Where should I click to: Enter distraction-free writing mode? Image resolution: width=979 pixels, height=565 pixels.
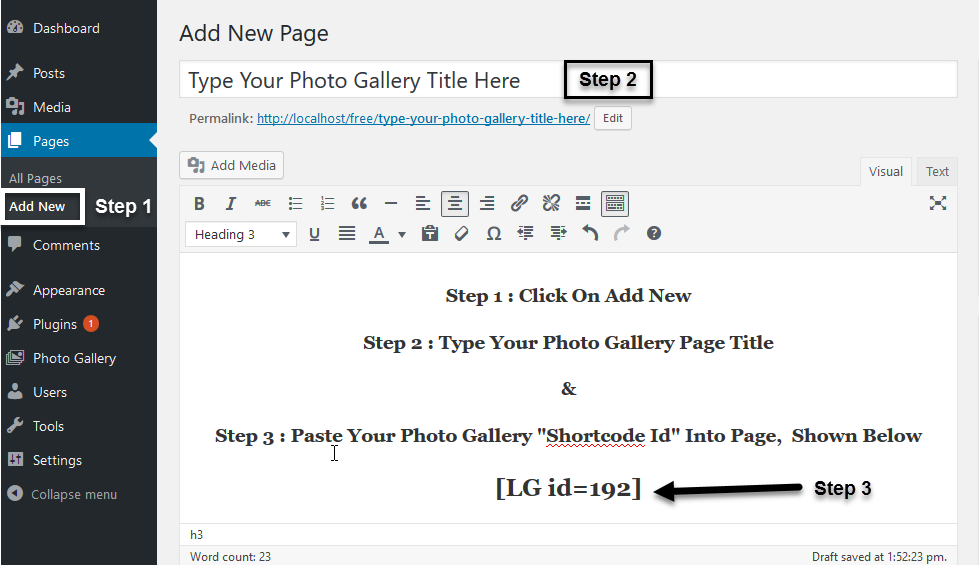(938, 203)
